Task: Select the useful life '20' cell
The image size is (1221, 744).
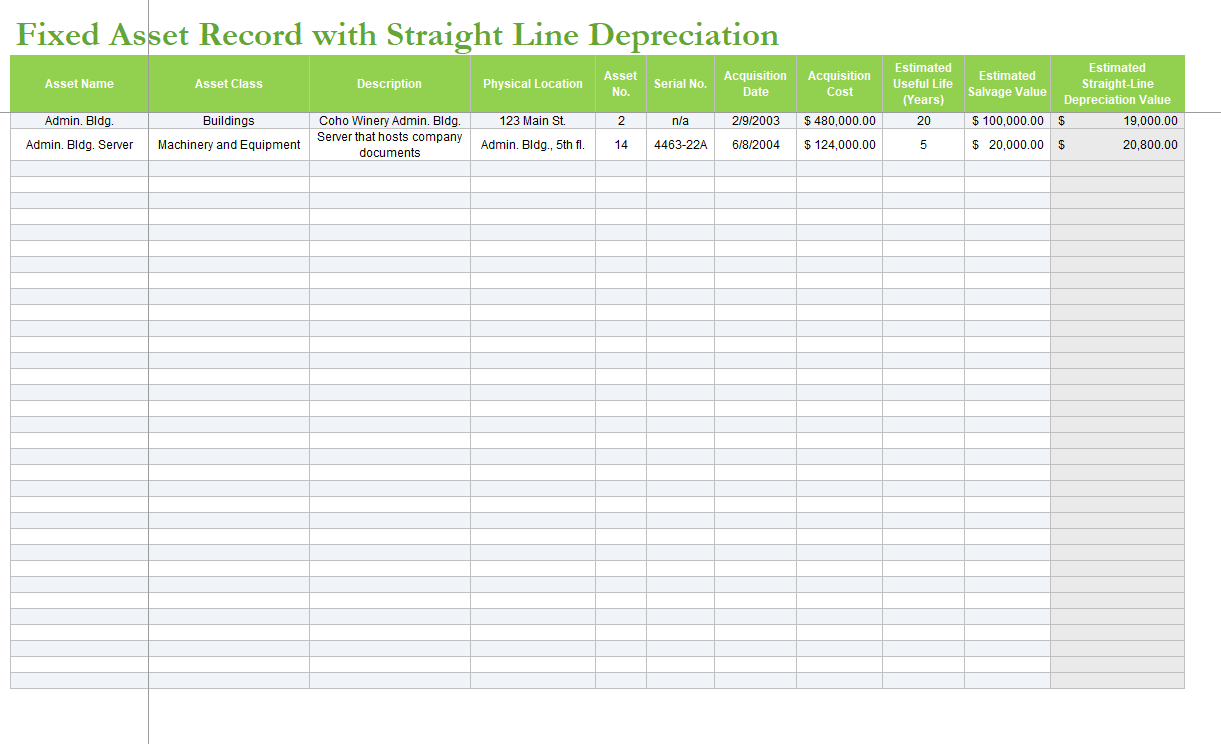Action: 923,121
